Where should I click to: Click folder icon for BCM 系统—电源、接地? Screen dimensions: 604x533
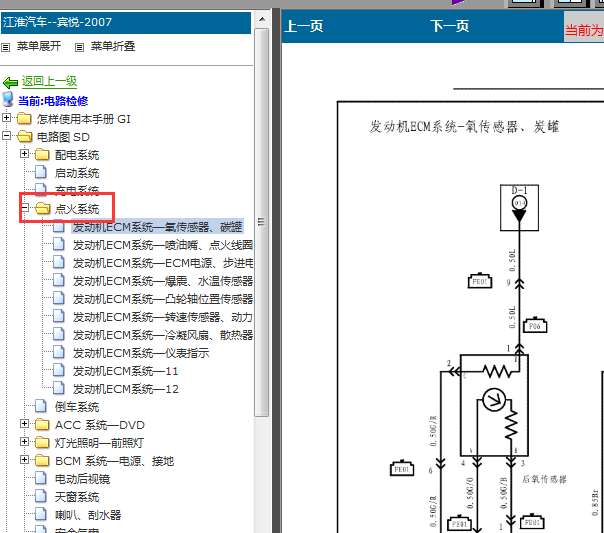click(42, 461)
